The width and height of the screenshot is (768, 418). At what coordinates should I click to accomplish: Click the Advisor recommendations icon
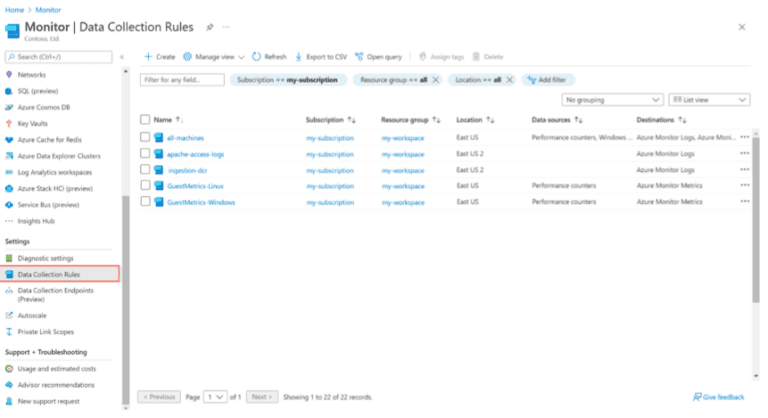click(x=9, y=385)
